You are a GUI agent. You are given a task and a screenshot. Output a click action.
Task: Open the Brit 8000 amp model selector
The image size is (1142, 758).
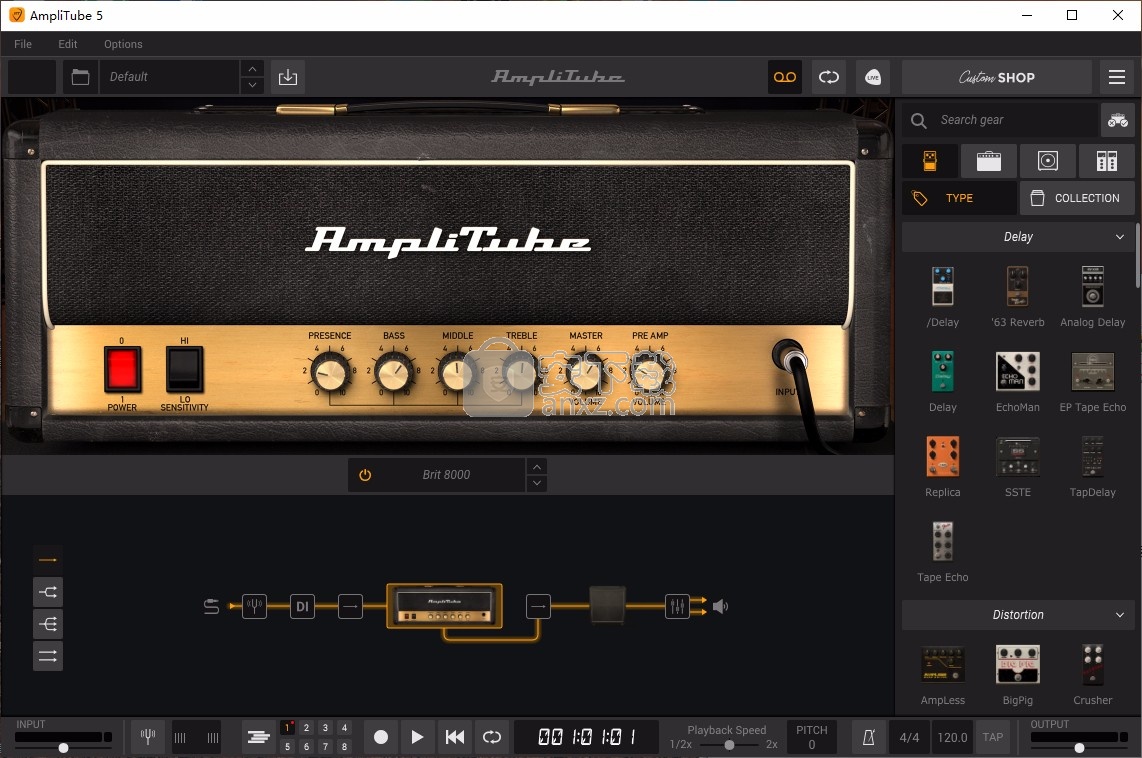[x=446, y=475]
